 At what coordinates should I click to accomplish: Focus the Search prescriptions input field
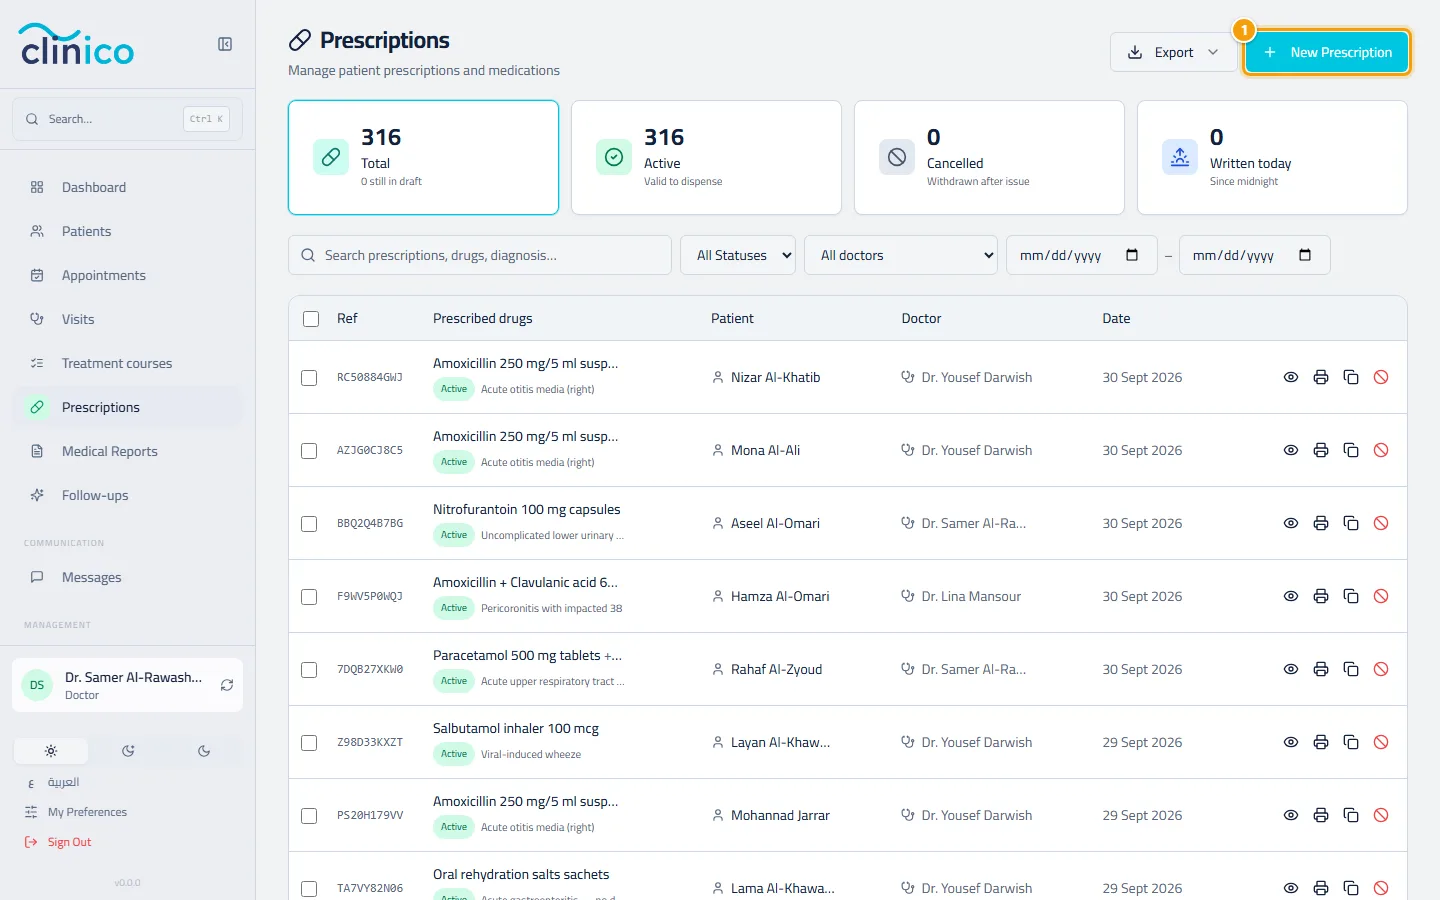[x=480, y=255]
